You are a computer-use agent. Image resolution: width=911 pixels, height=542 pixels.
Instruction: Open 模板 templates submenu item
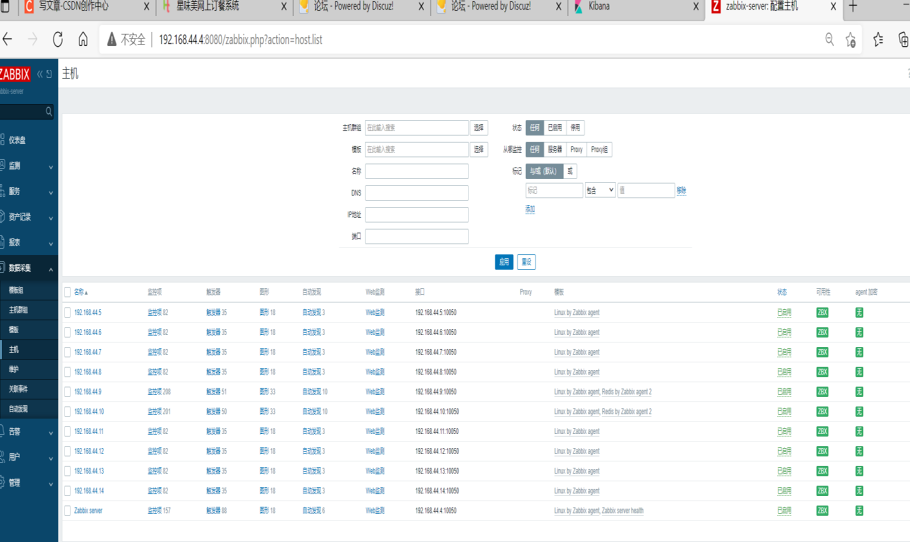pos(14,329)
